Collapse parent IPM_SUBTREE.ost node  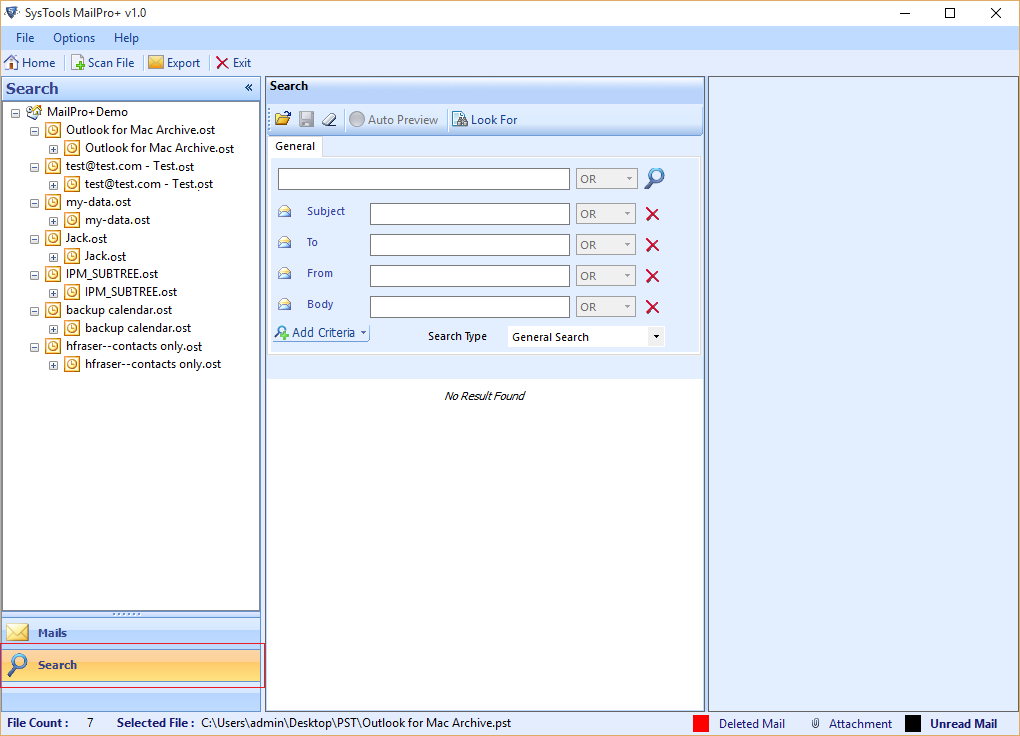[34, 276]
